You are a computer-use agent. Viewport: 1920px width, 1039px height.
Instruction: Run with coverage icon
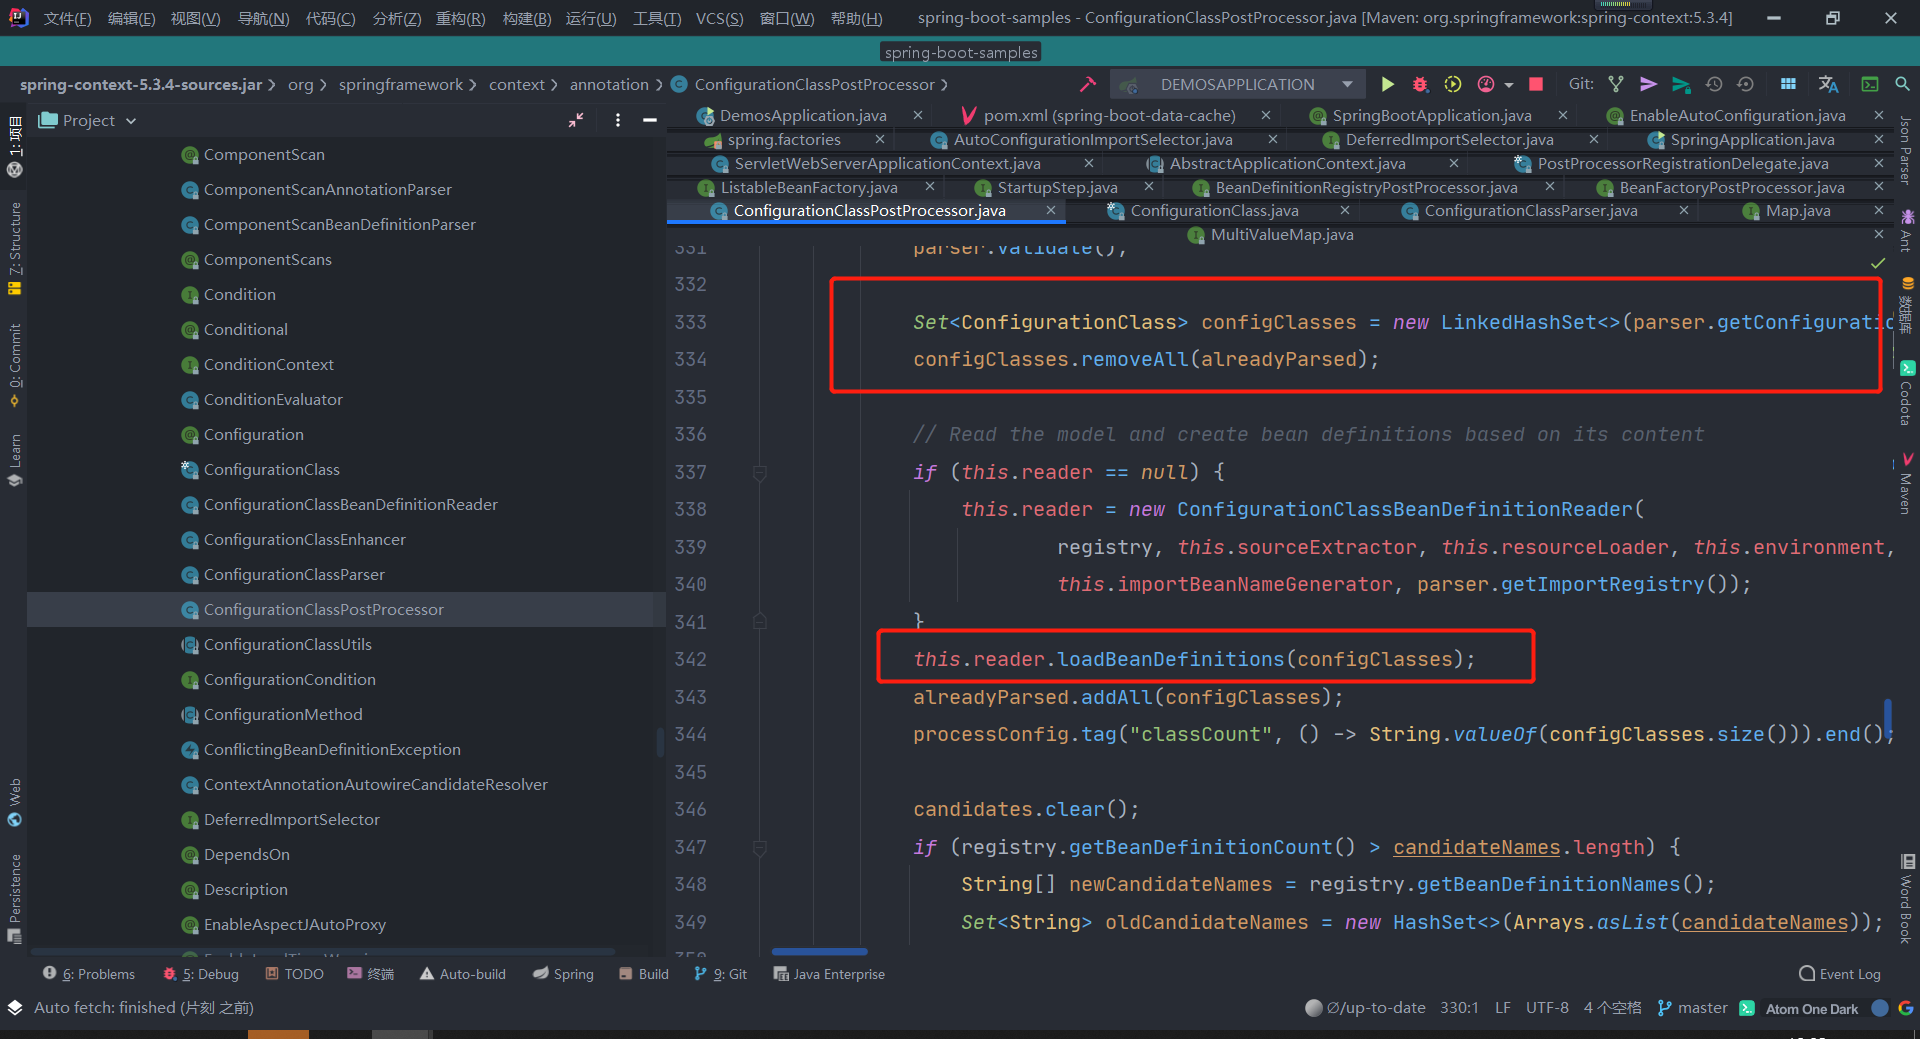(1453, 84)
